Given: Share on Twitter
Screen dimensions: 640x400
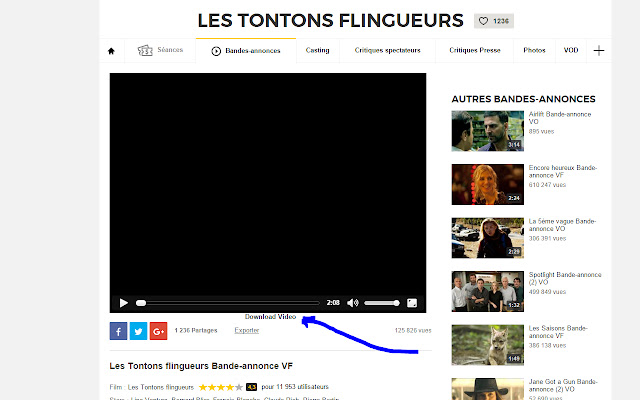Looking at the screenshot, I should click(x=138, y=331).
